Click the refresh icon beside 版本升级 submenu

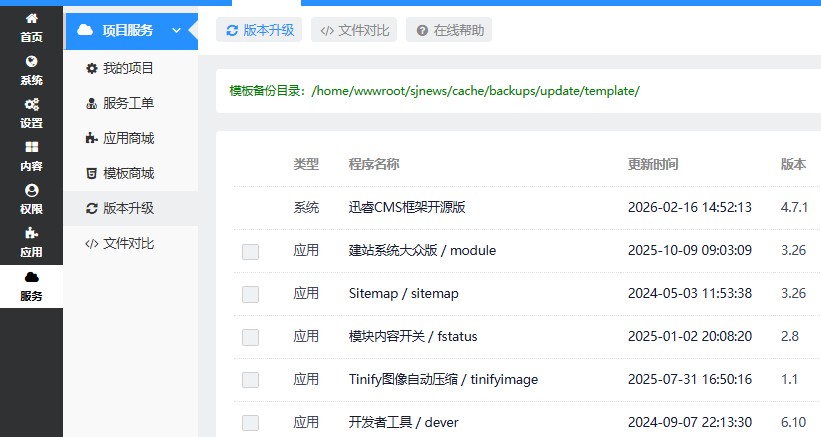pyautogui.click(x=92, y=208)
